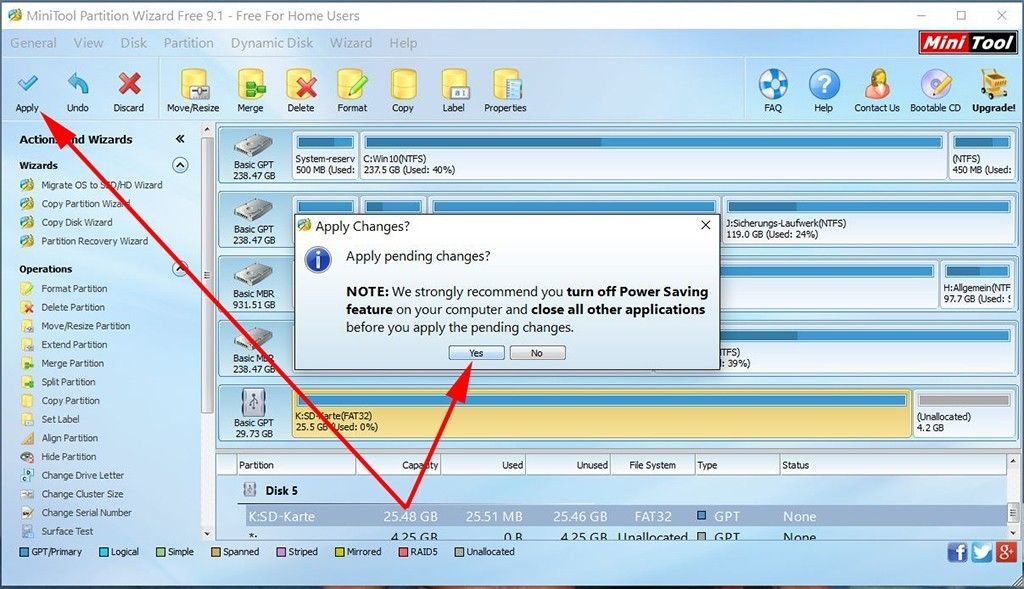The height and width of the screenshot is (589, 1024).
Task: Click the Upgrade shopping cart icon
Action: point(993,84)
